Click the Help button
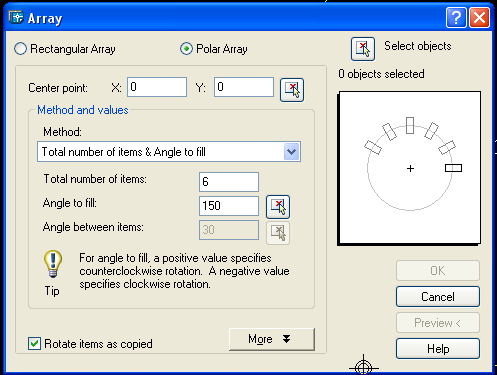Image resolution: width=497 pixels, height=375 pixels. click(x=438, y=349)
